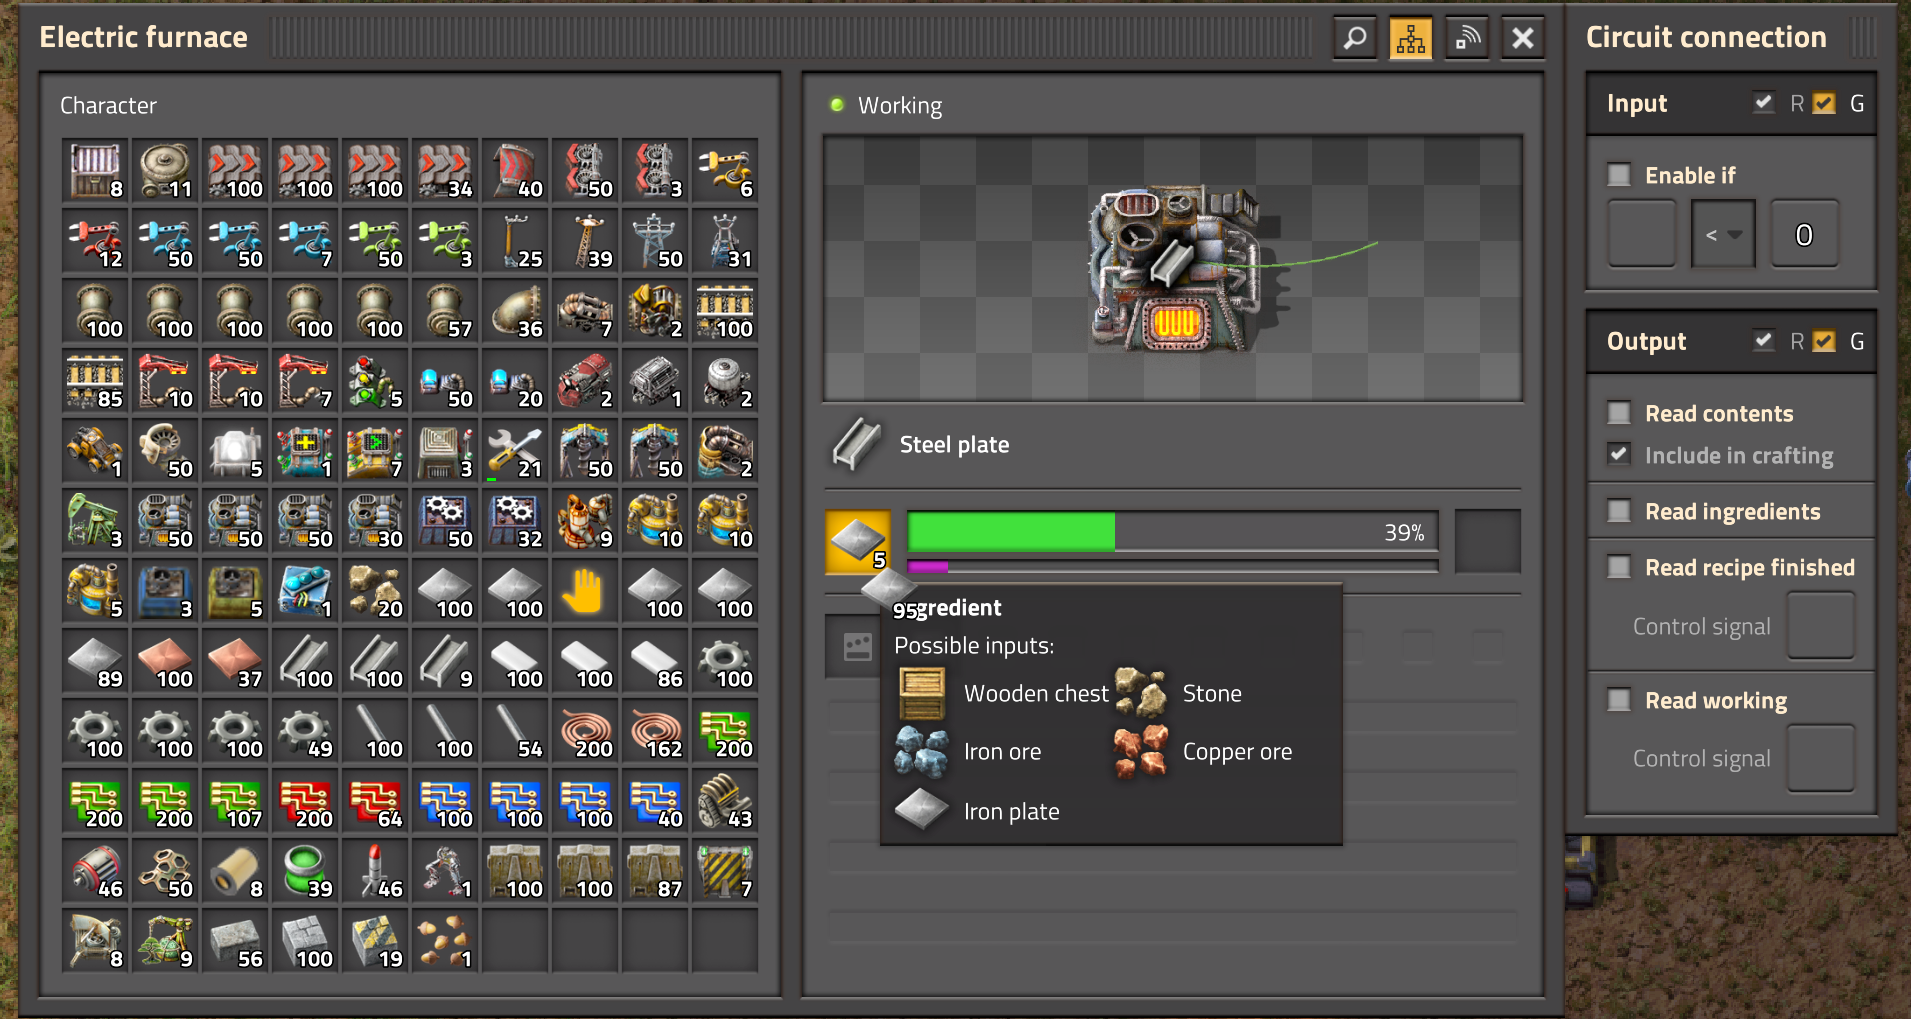Select the locomotive stack of 7
1911x1019 pixels.
coord(585,311)
